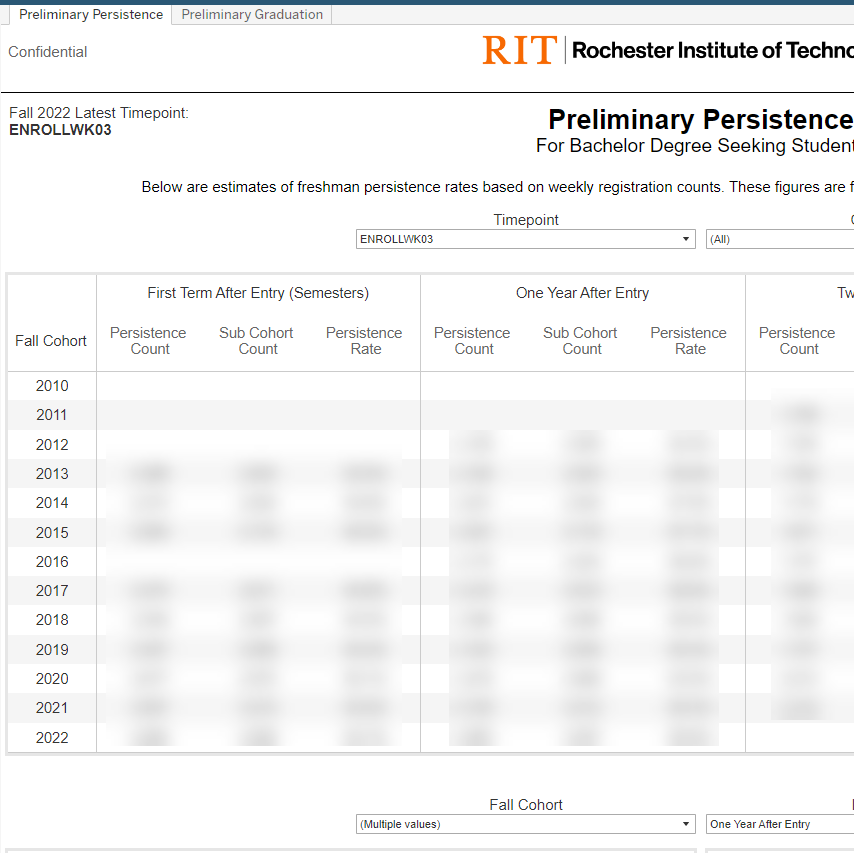Click Persistence Rate under First Term After Entry
This screenshot has height=853, width=854.
click(x=364, y=341)
